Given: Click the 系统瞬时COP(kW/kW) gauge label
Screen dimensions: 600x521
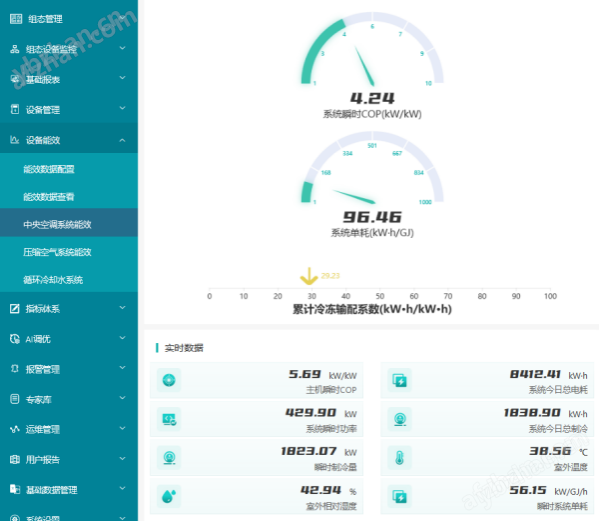Looking at the screenshot, I should point(372,114).
